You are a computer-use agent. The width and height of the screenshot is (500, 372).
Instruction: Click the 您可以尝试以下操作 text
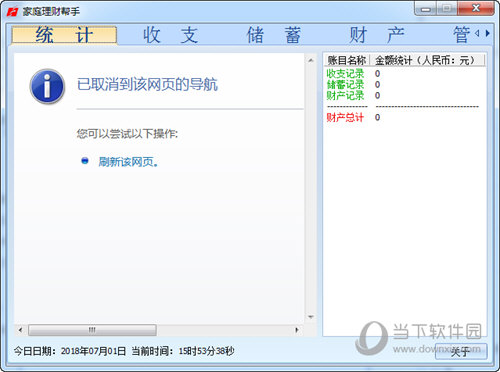click(x=127, y=134)
